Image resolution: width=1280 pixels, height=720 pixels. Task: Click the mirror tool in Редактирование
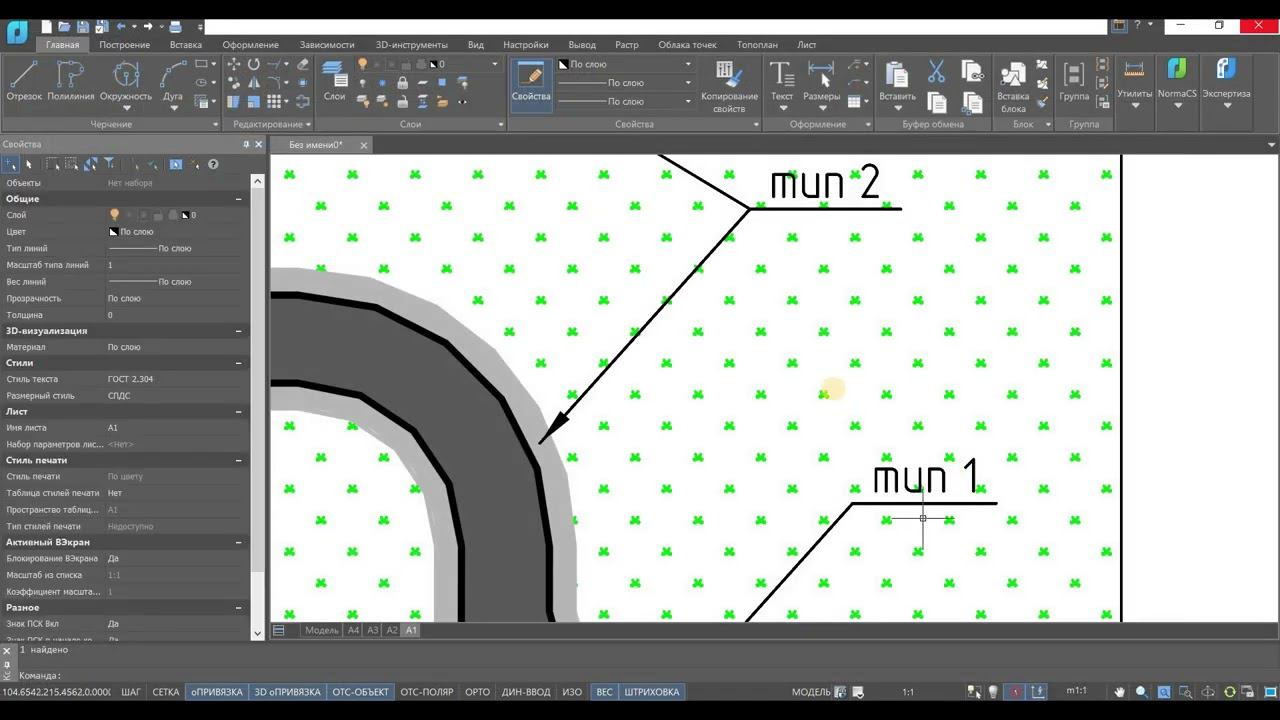click(x=254, y=83)
